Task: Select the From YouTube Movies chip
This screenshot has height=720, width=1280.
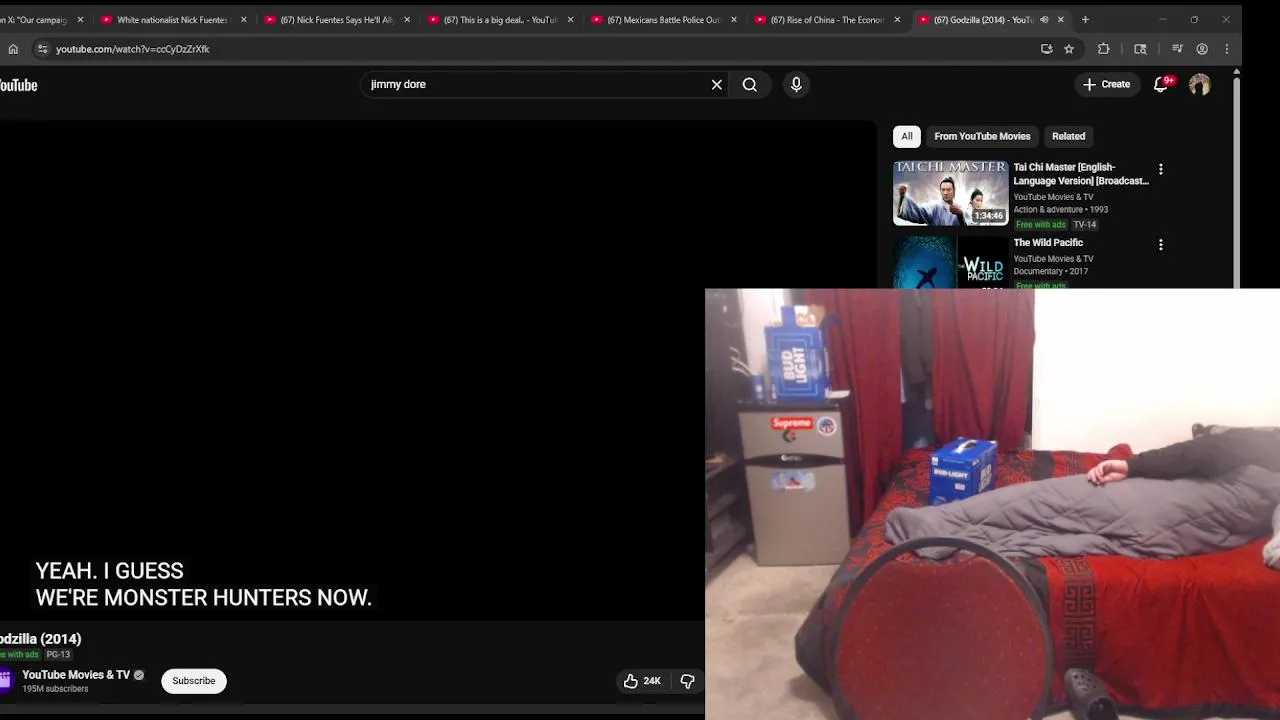Action: [982, 136]
